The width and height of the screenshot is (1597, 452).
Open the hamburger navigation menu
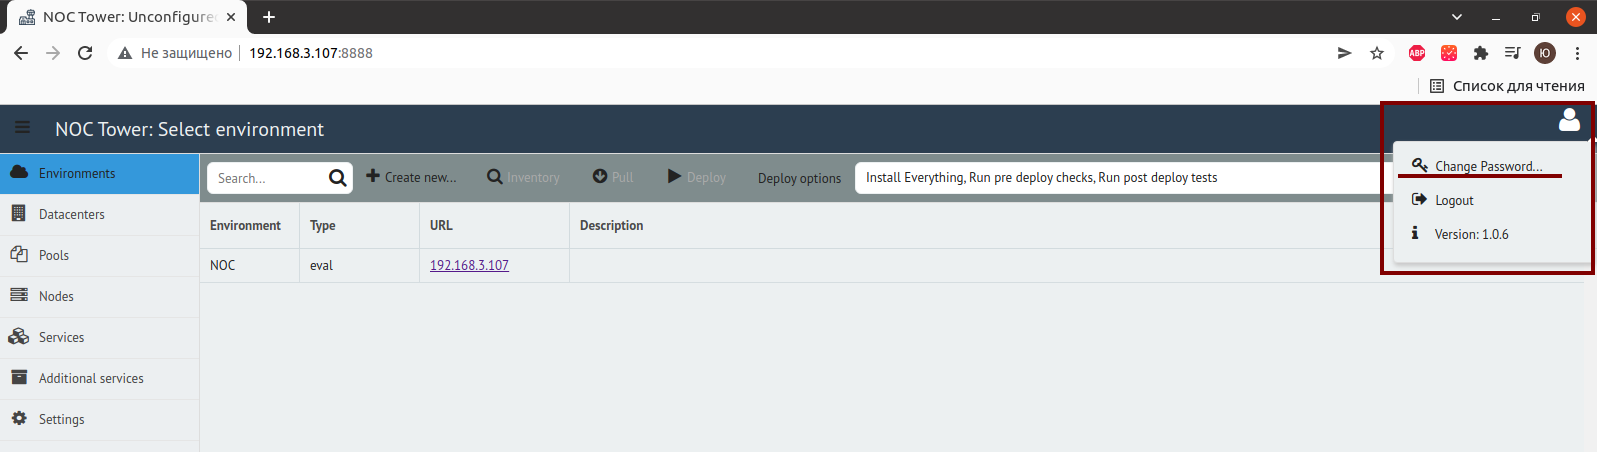pyautogui.click(x=22, y=128)
